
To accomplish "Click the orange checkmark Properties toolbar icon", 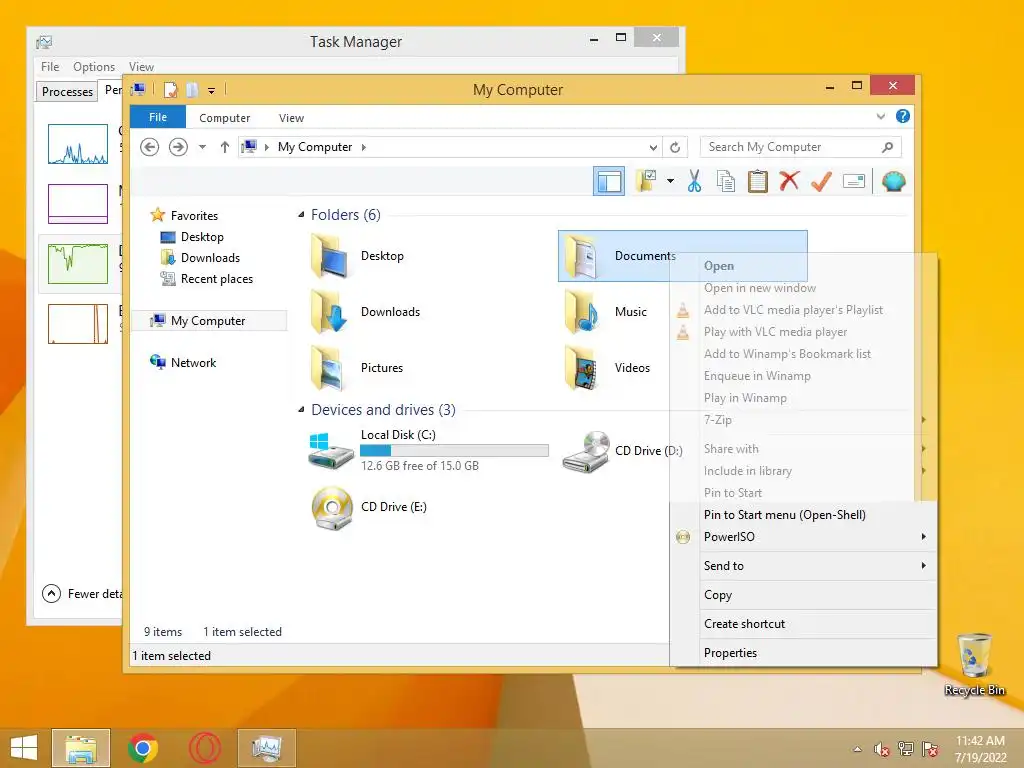I will click(x=821, y=181).
